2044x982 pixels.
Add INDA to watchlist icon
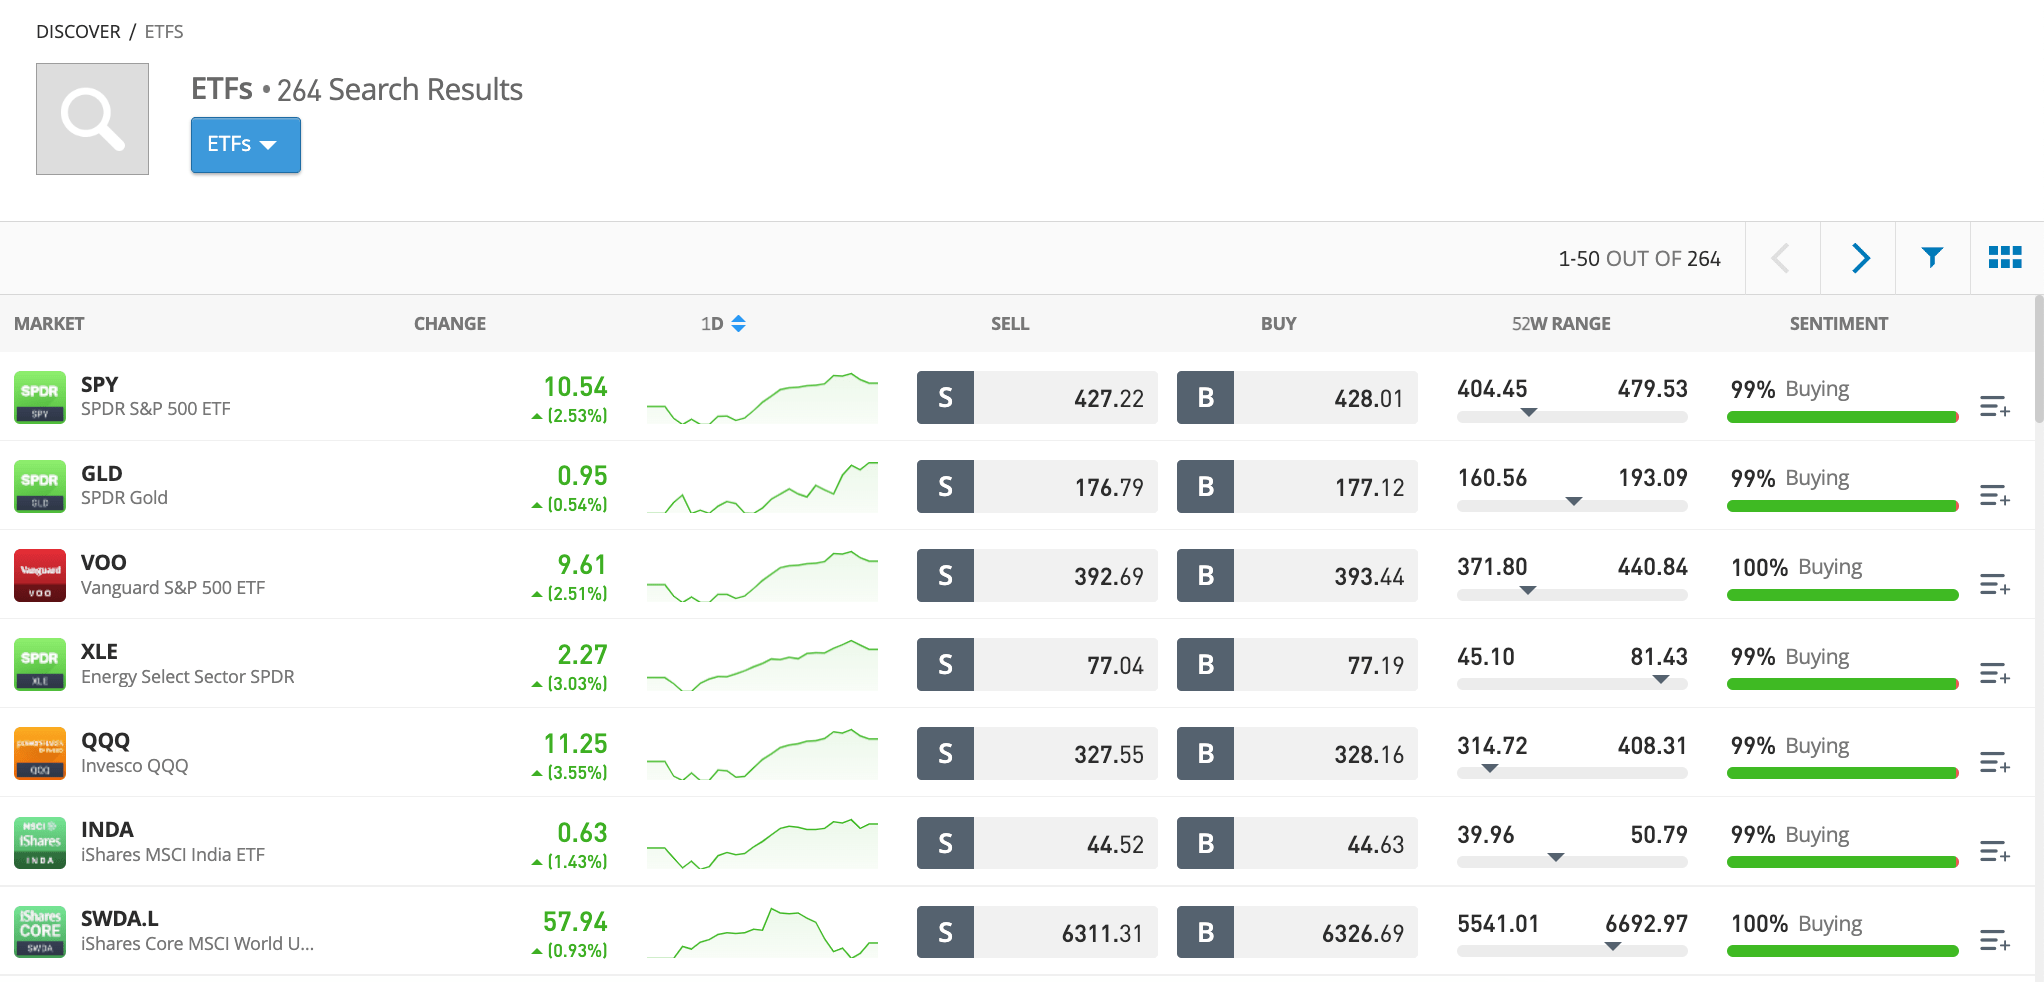pos(1995,852)
